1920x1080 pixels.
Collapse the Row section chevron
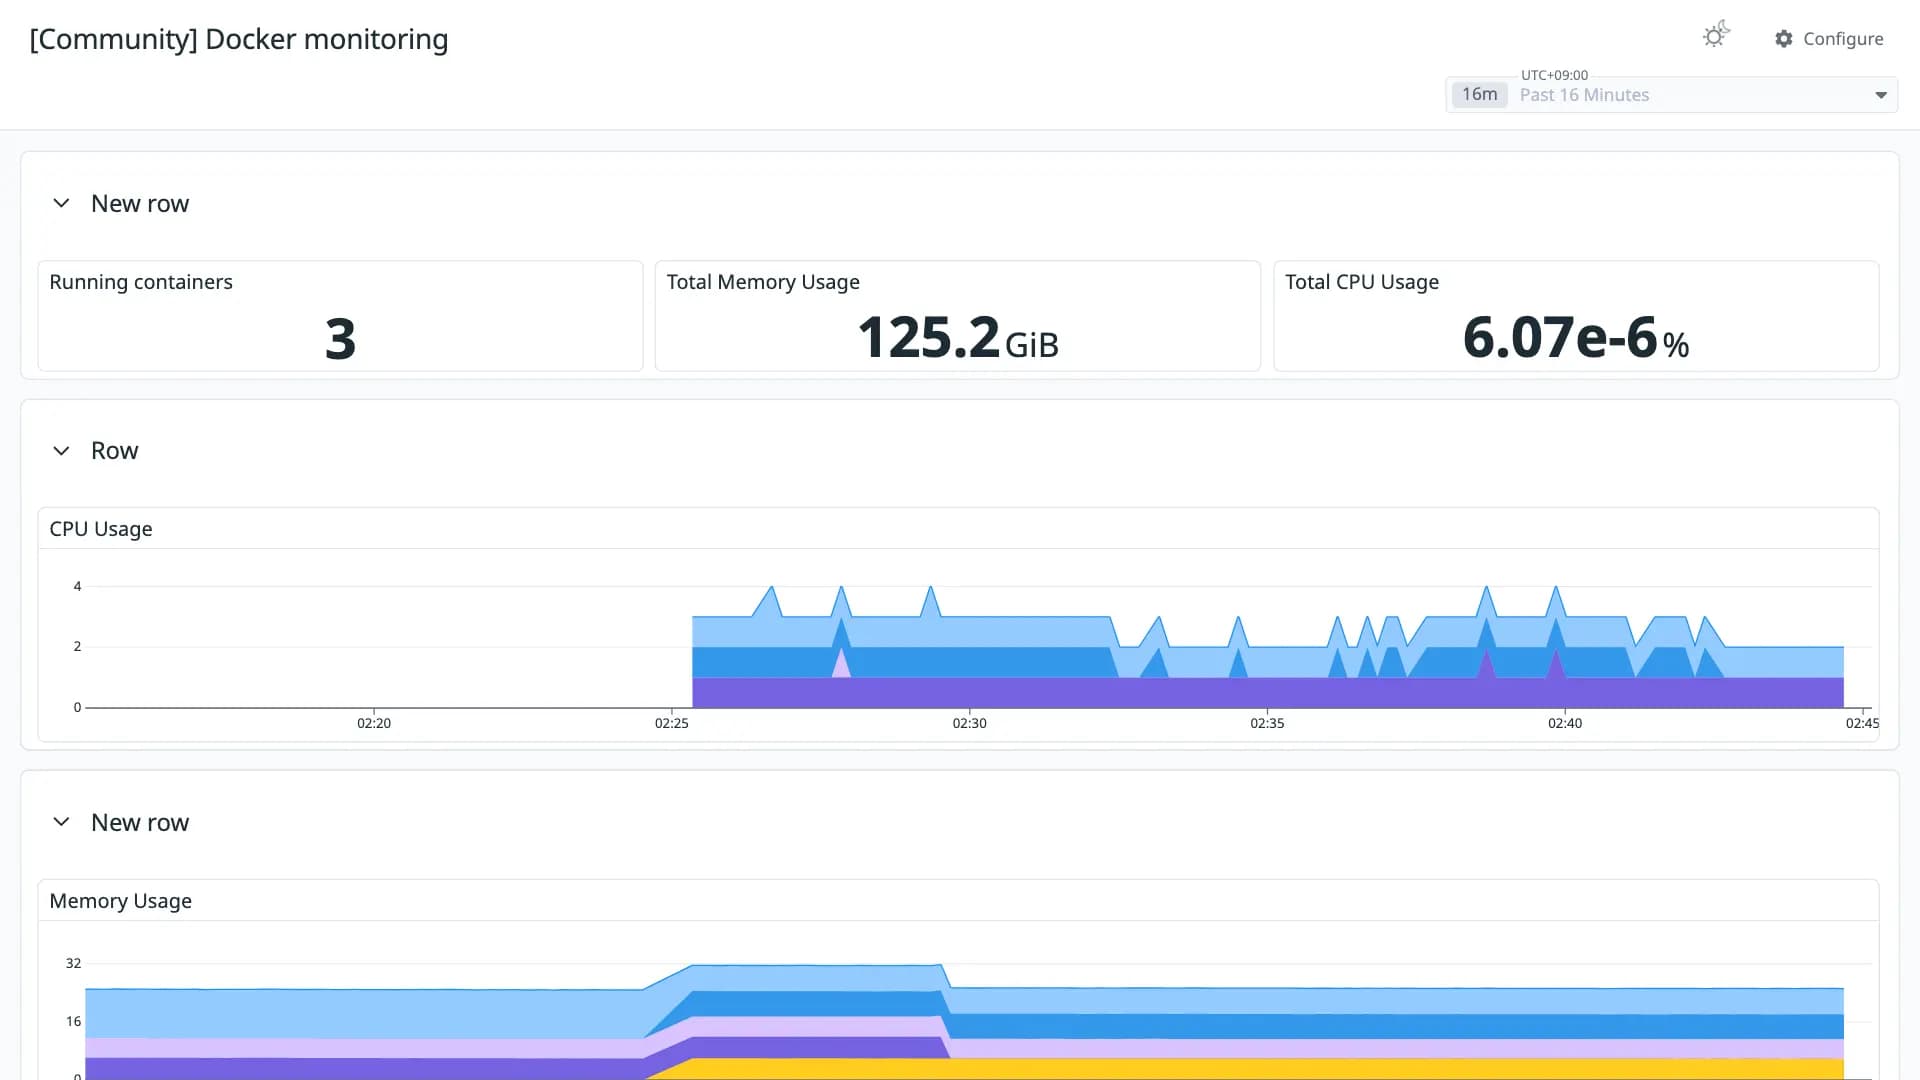pyautogui.click(x=61, y=451)
